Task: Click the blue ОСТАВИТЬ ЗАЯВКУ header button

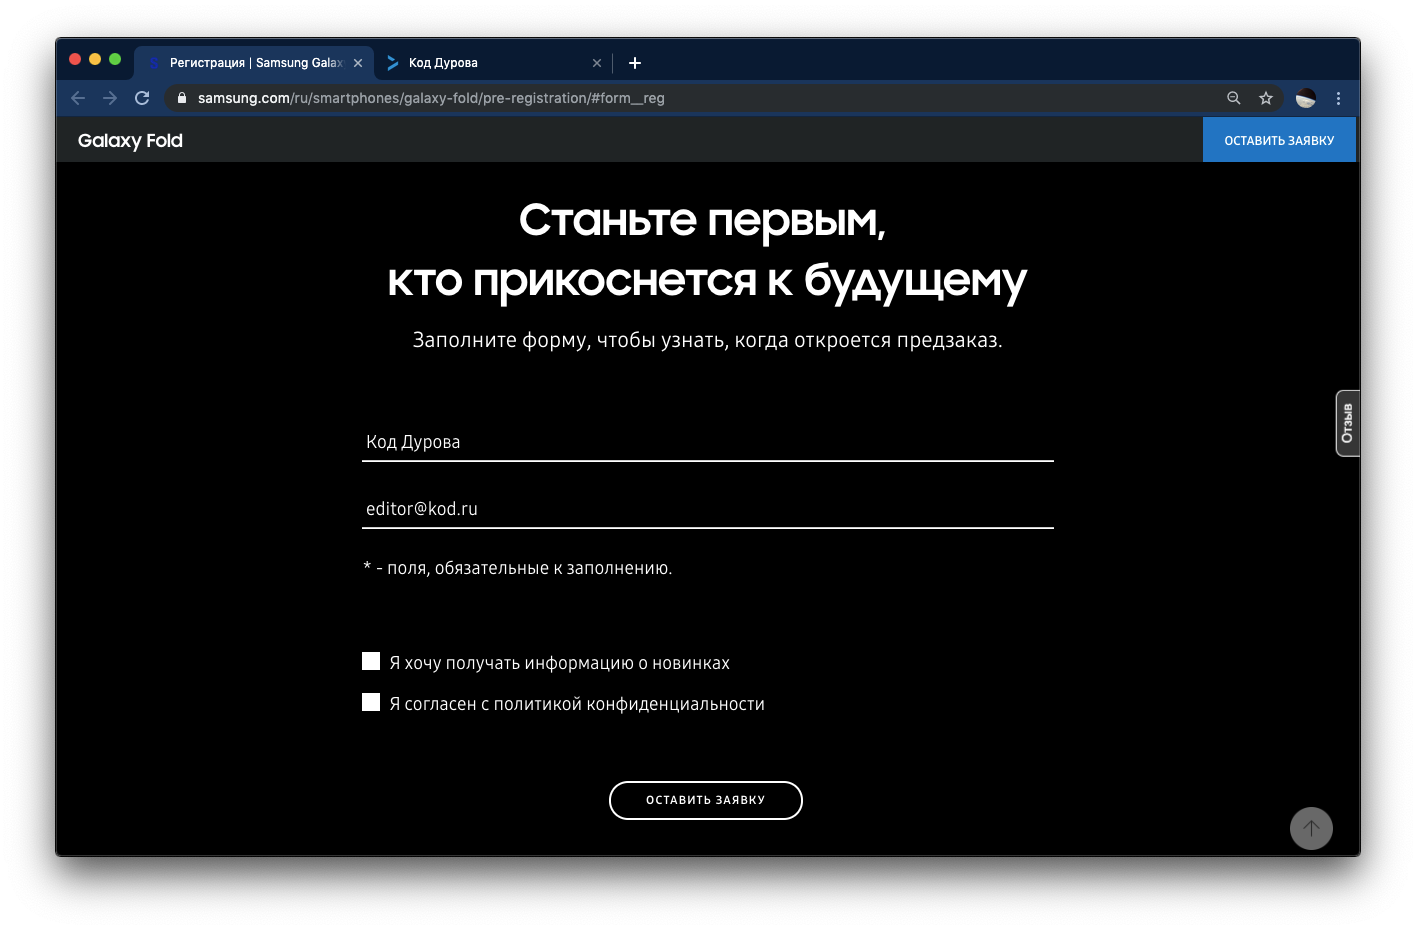Action: 1279,140
